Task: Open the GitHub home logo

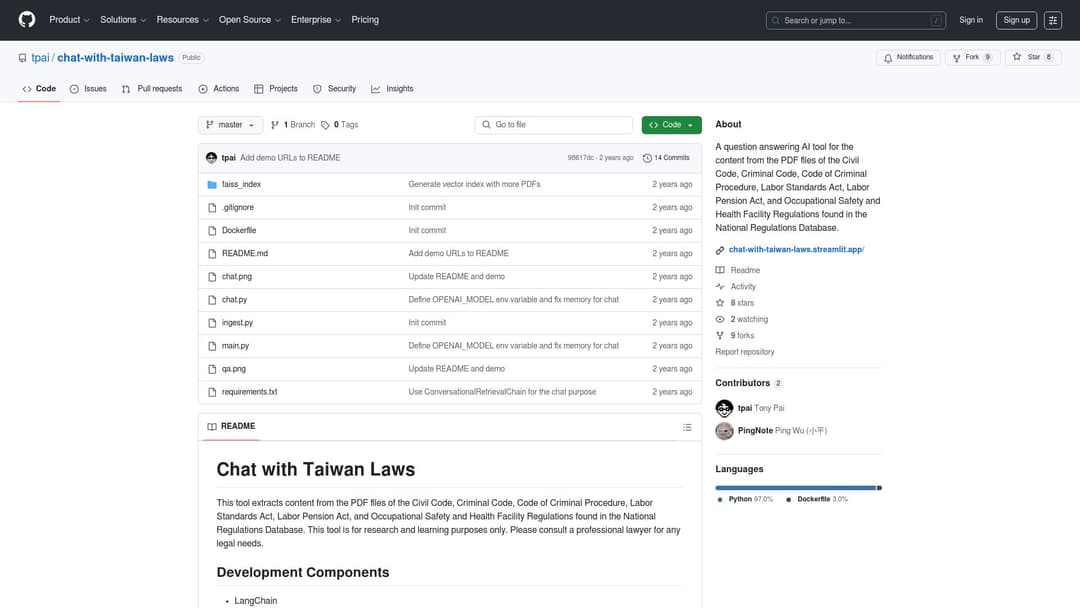Action: (x=27, y=19)
